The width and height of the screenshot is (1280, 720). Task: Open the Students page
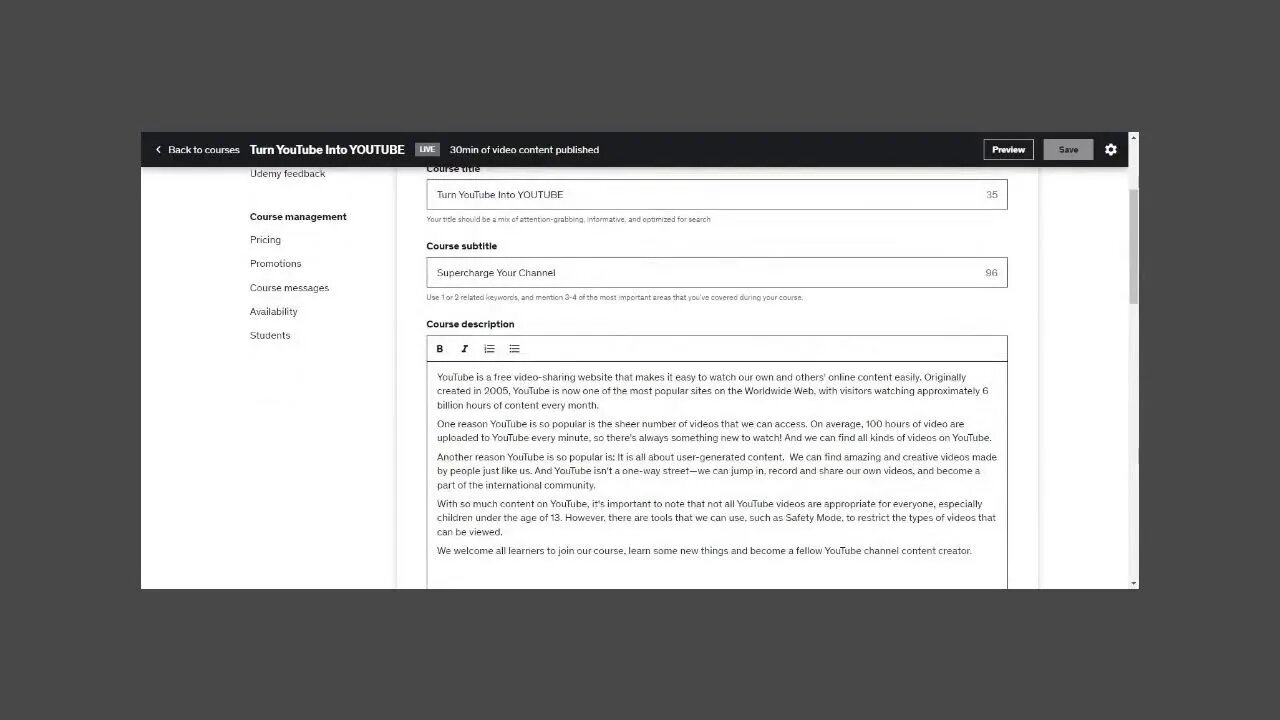pos(270,336)
